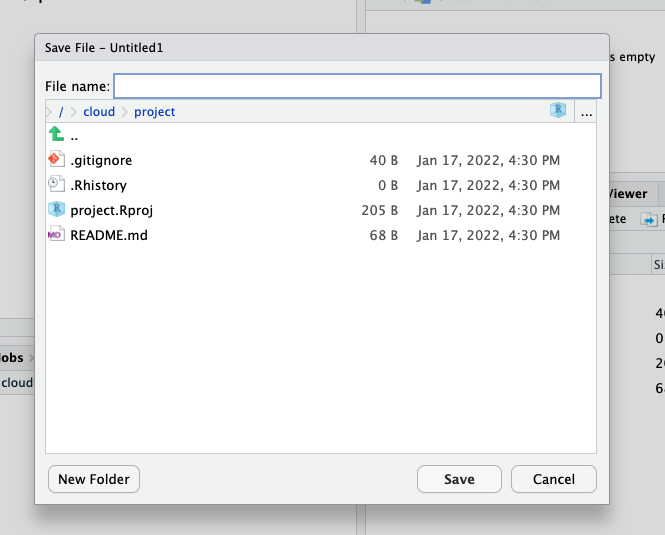Image resolution: width=665 pixels, height=535 pixels.
Task: Click the .Rhistory clock document icon
Action: click(56, 185)
